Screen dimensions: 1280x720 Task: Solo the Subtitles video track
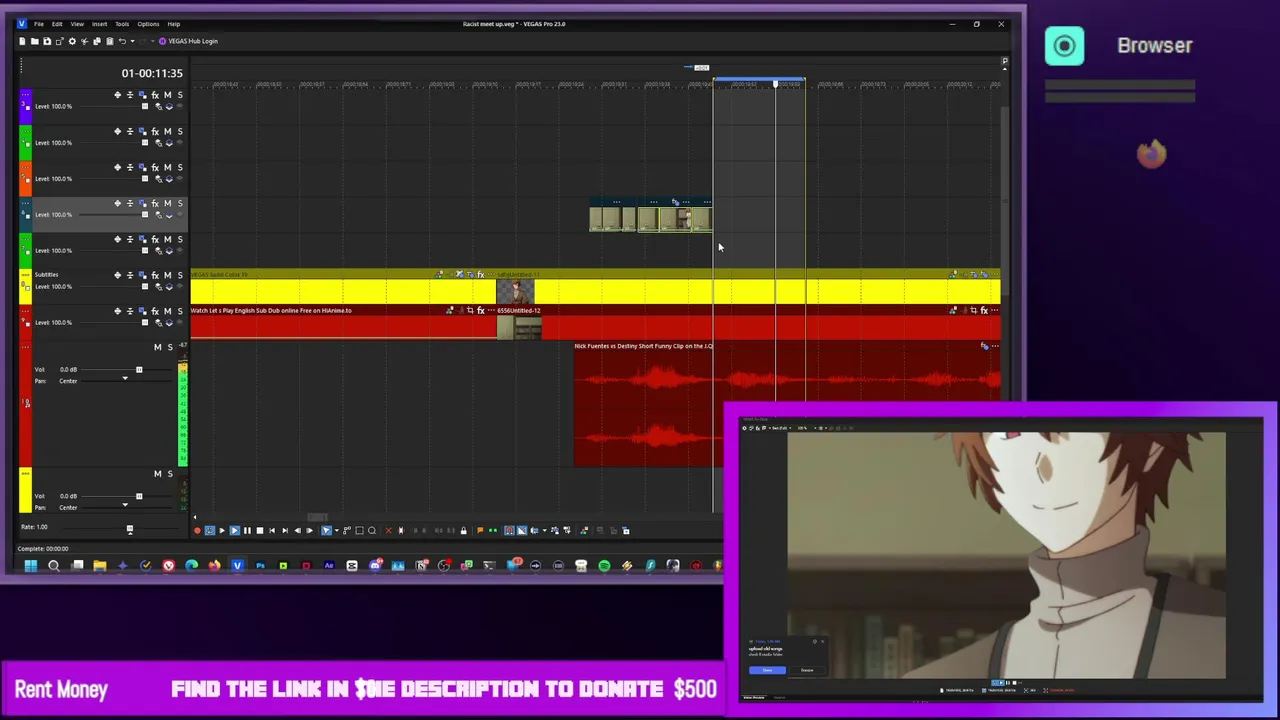click(x=180, y=275)
